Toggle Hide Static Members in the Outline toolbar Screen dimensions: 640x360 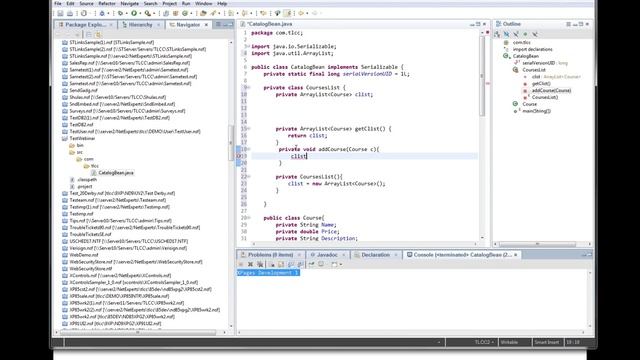pos(516,34)
